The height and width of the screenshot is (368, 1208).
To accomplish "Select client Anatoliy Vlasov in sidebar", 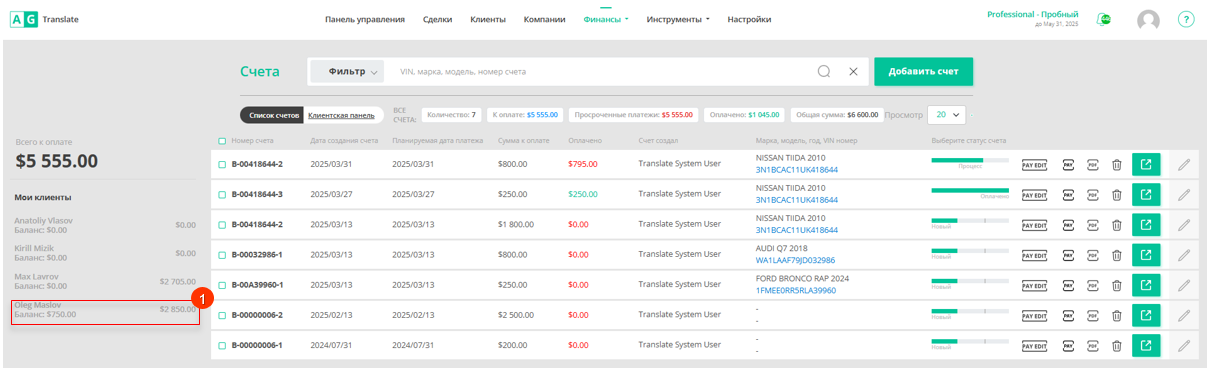I will 105,224.
